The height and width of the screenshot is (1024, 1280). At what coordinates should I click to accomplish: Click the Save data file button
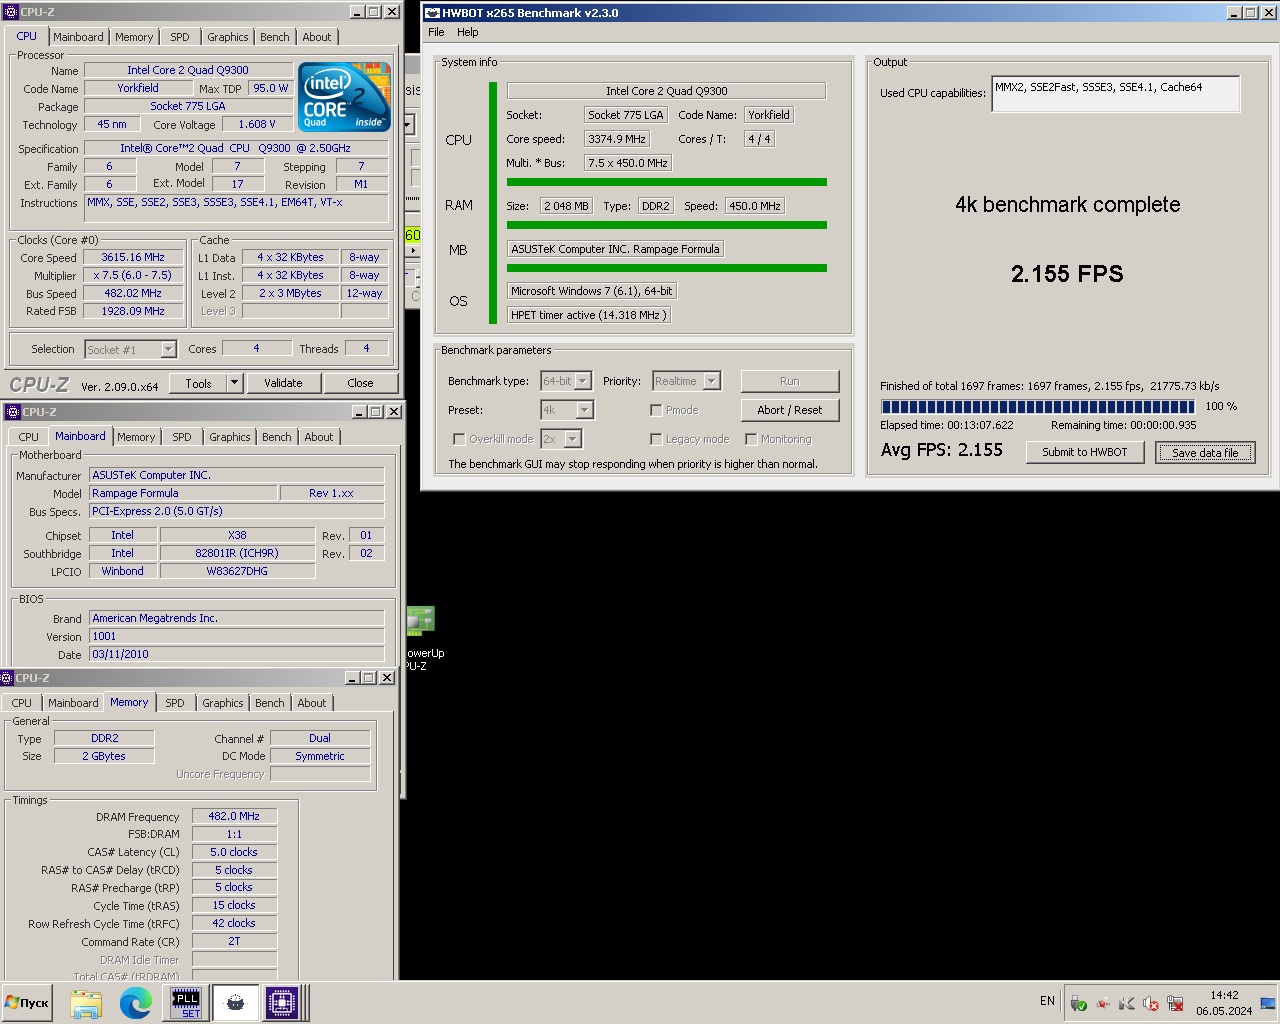(x=1205, y=452)
